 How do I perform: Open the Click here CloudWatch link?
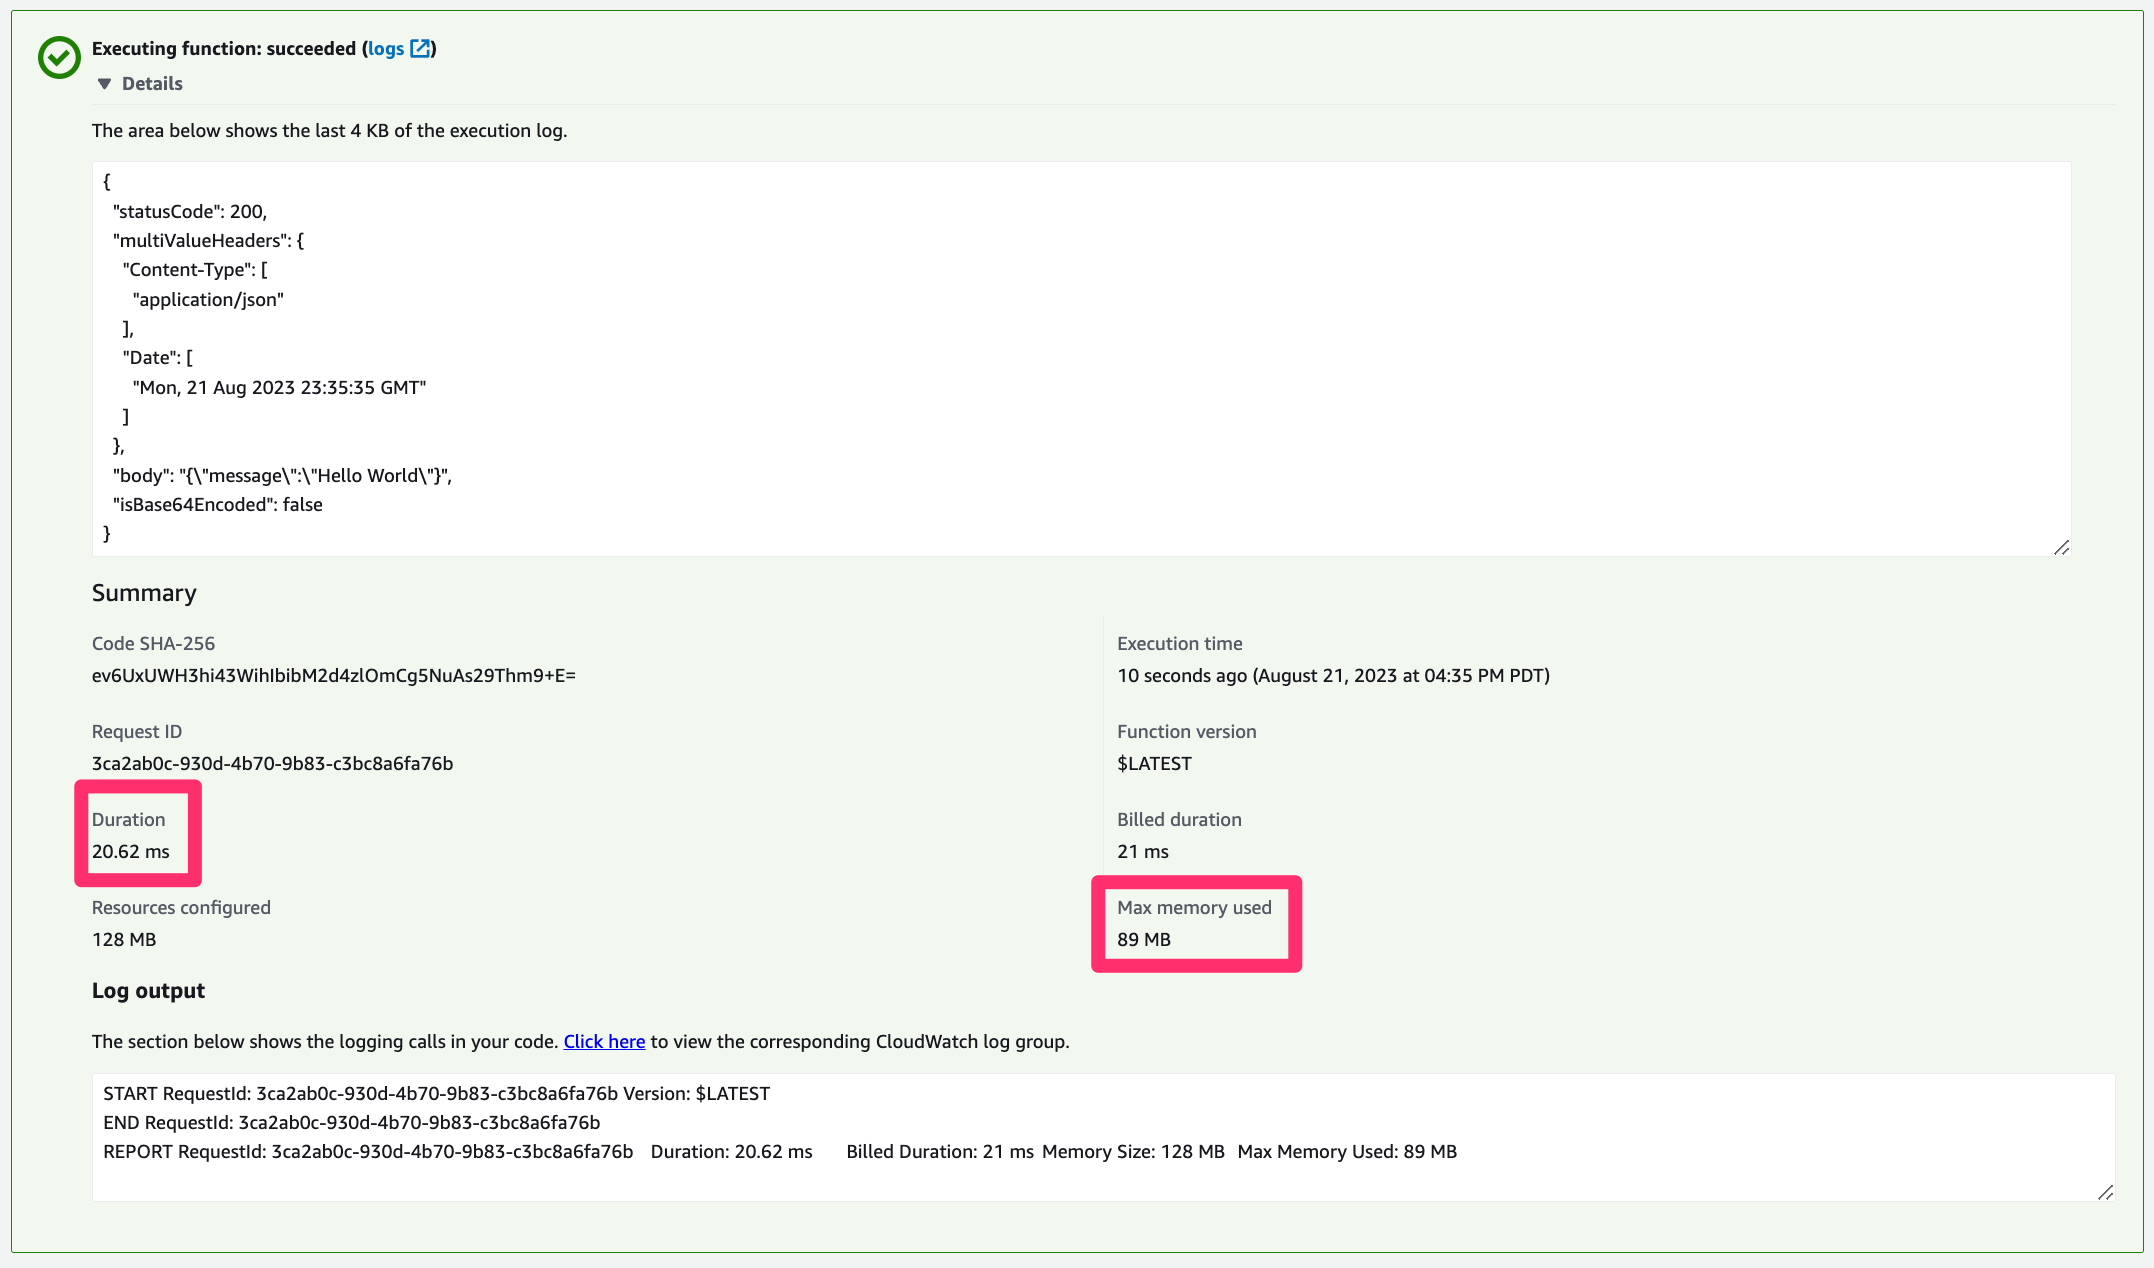point(604,1041)
